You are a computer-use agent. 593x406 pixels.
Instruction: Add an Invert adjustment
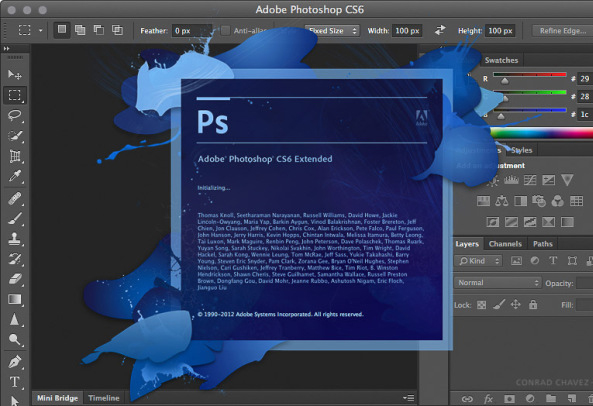point(493,222)
